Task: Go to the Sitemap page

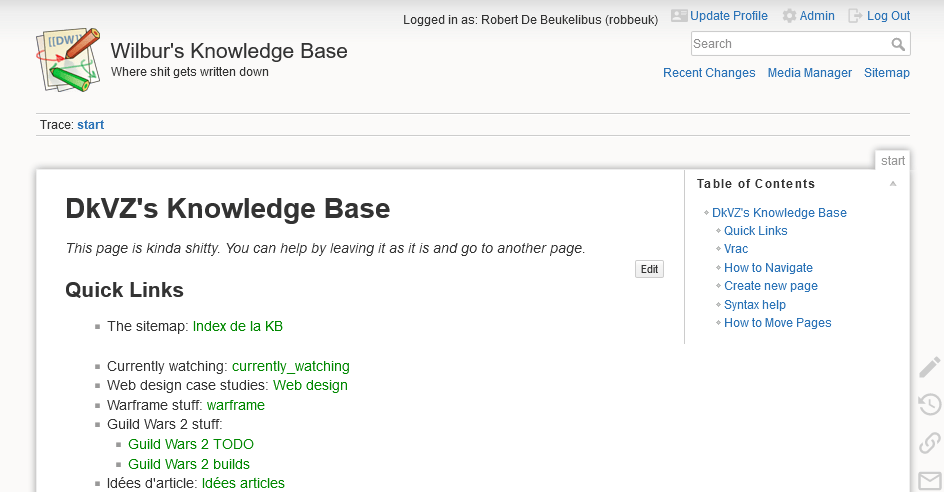Action: [886, 73]
